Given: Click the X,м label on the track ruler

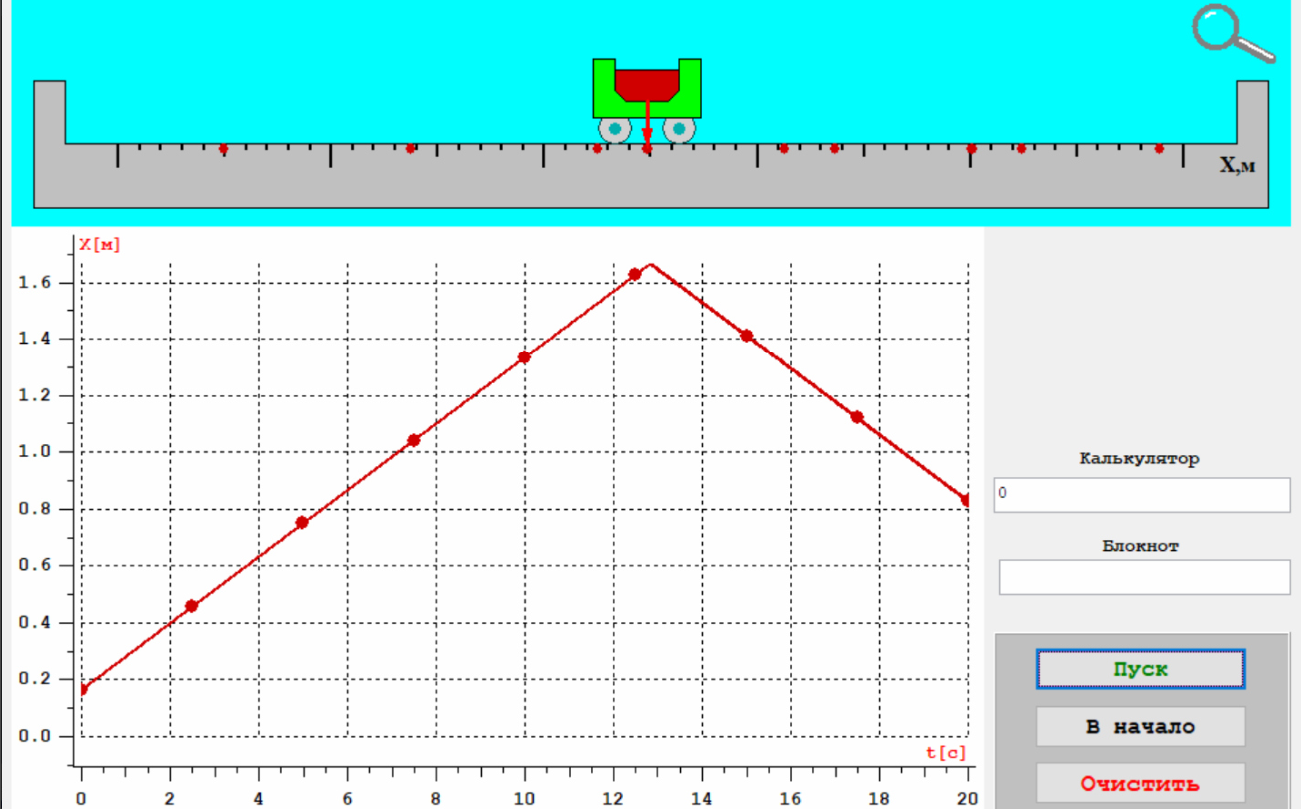Looking at the screenshot, I should click(x=1237, y=166).
